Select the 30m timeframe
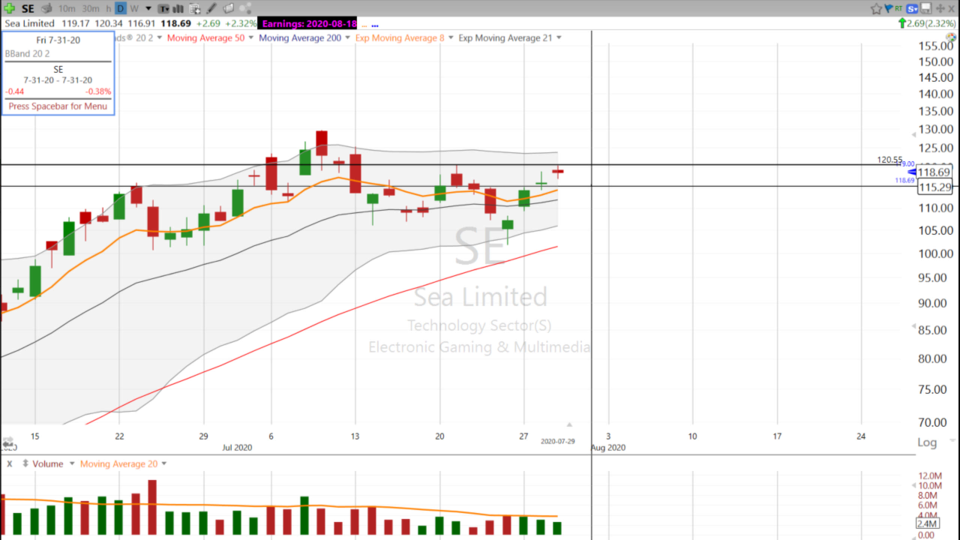Viewport: 960px width, 540px height. [x=88, y=8]
